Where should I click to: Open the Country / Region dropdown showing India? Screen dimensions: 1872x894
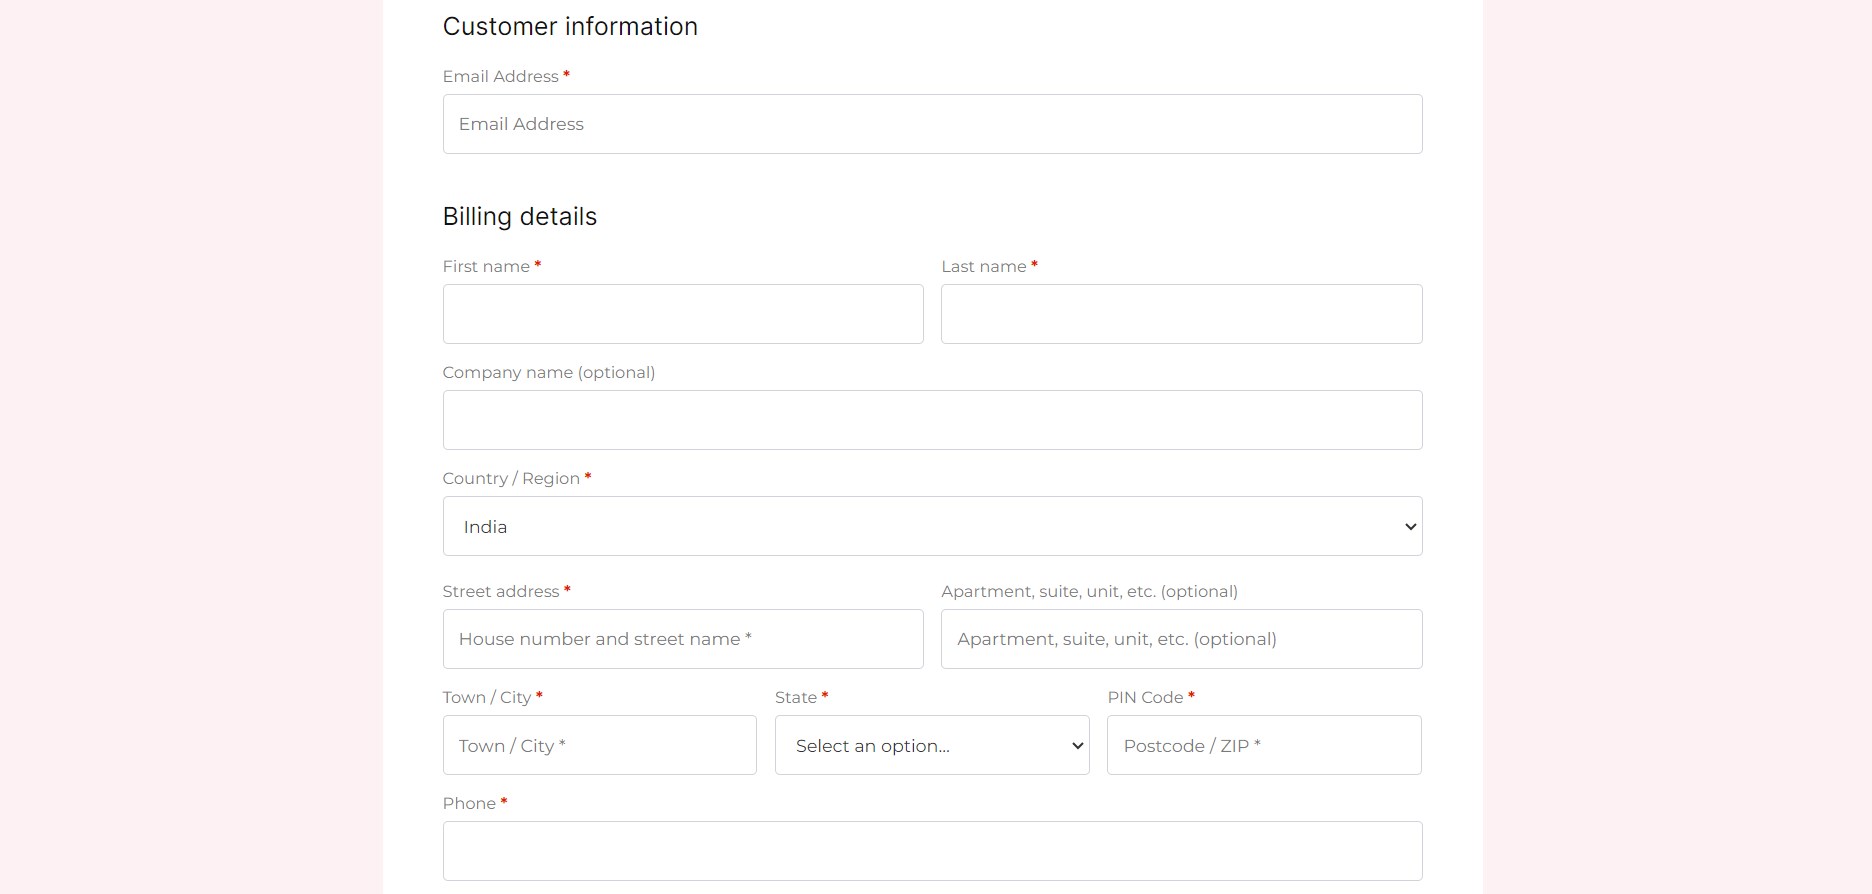coord(932,526)
